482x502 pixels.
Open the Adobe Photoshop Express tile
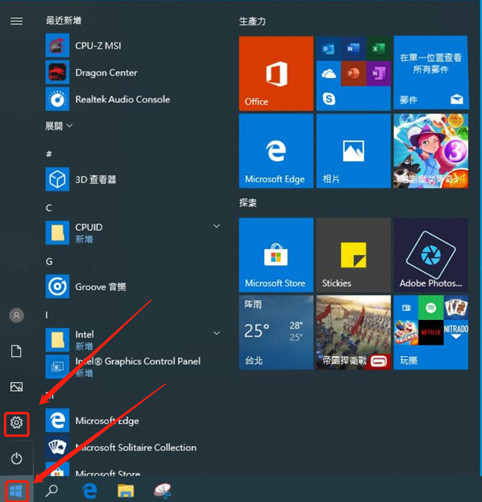click(431, 255)
